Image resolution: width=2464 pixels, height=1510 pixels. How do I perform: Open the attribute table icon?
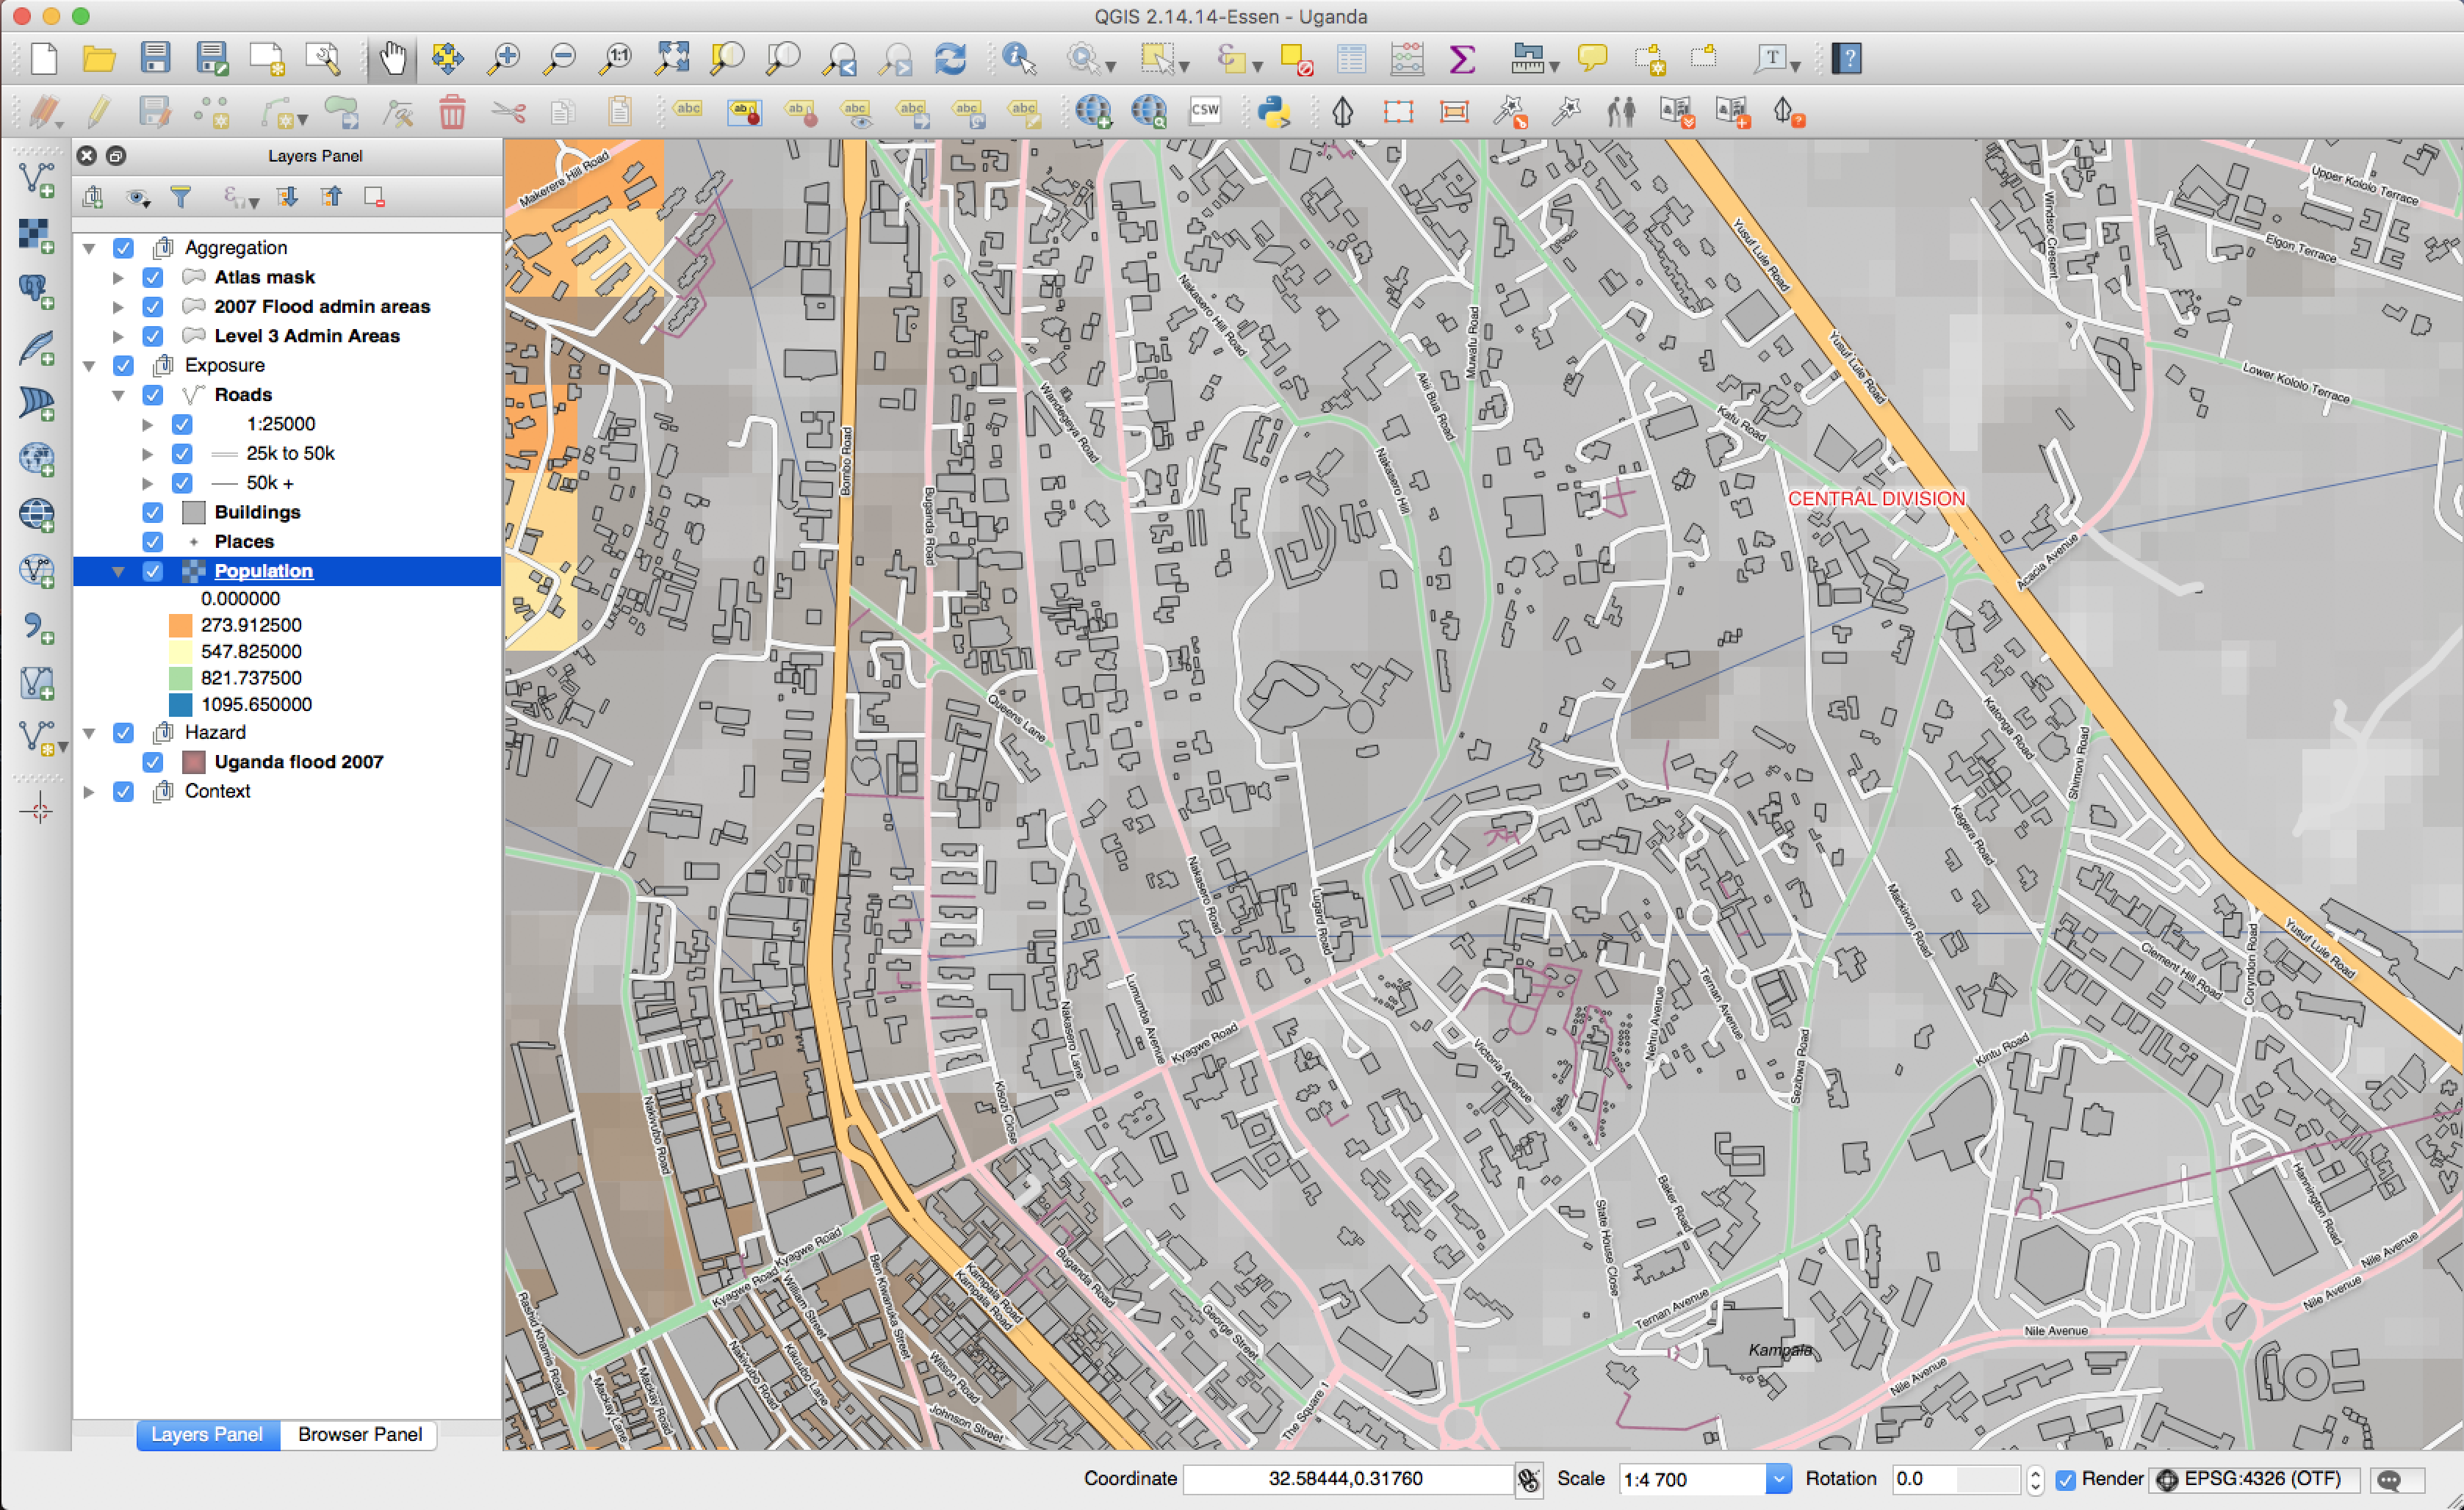1351,59
